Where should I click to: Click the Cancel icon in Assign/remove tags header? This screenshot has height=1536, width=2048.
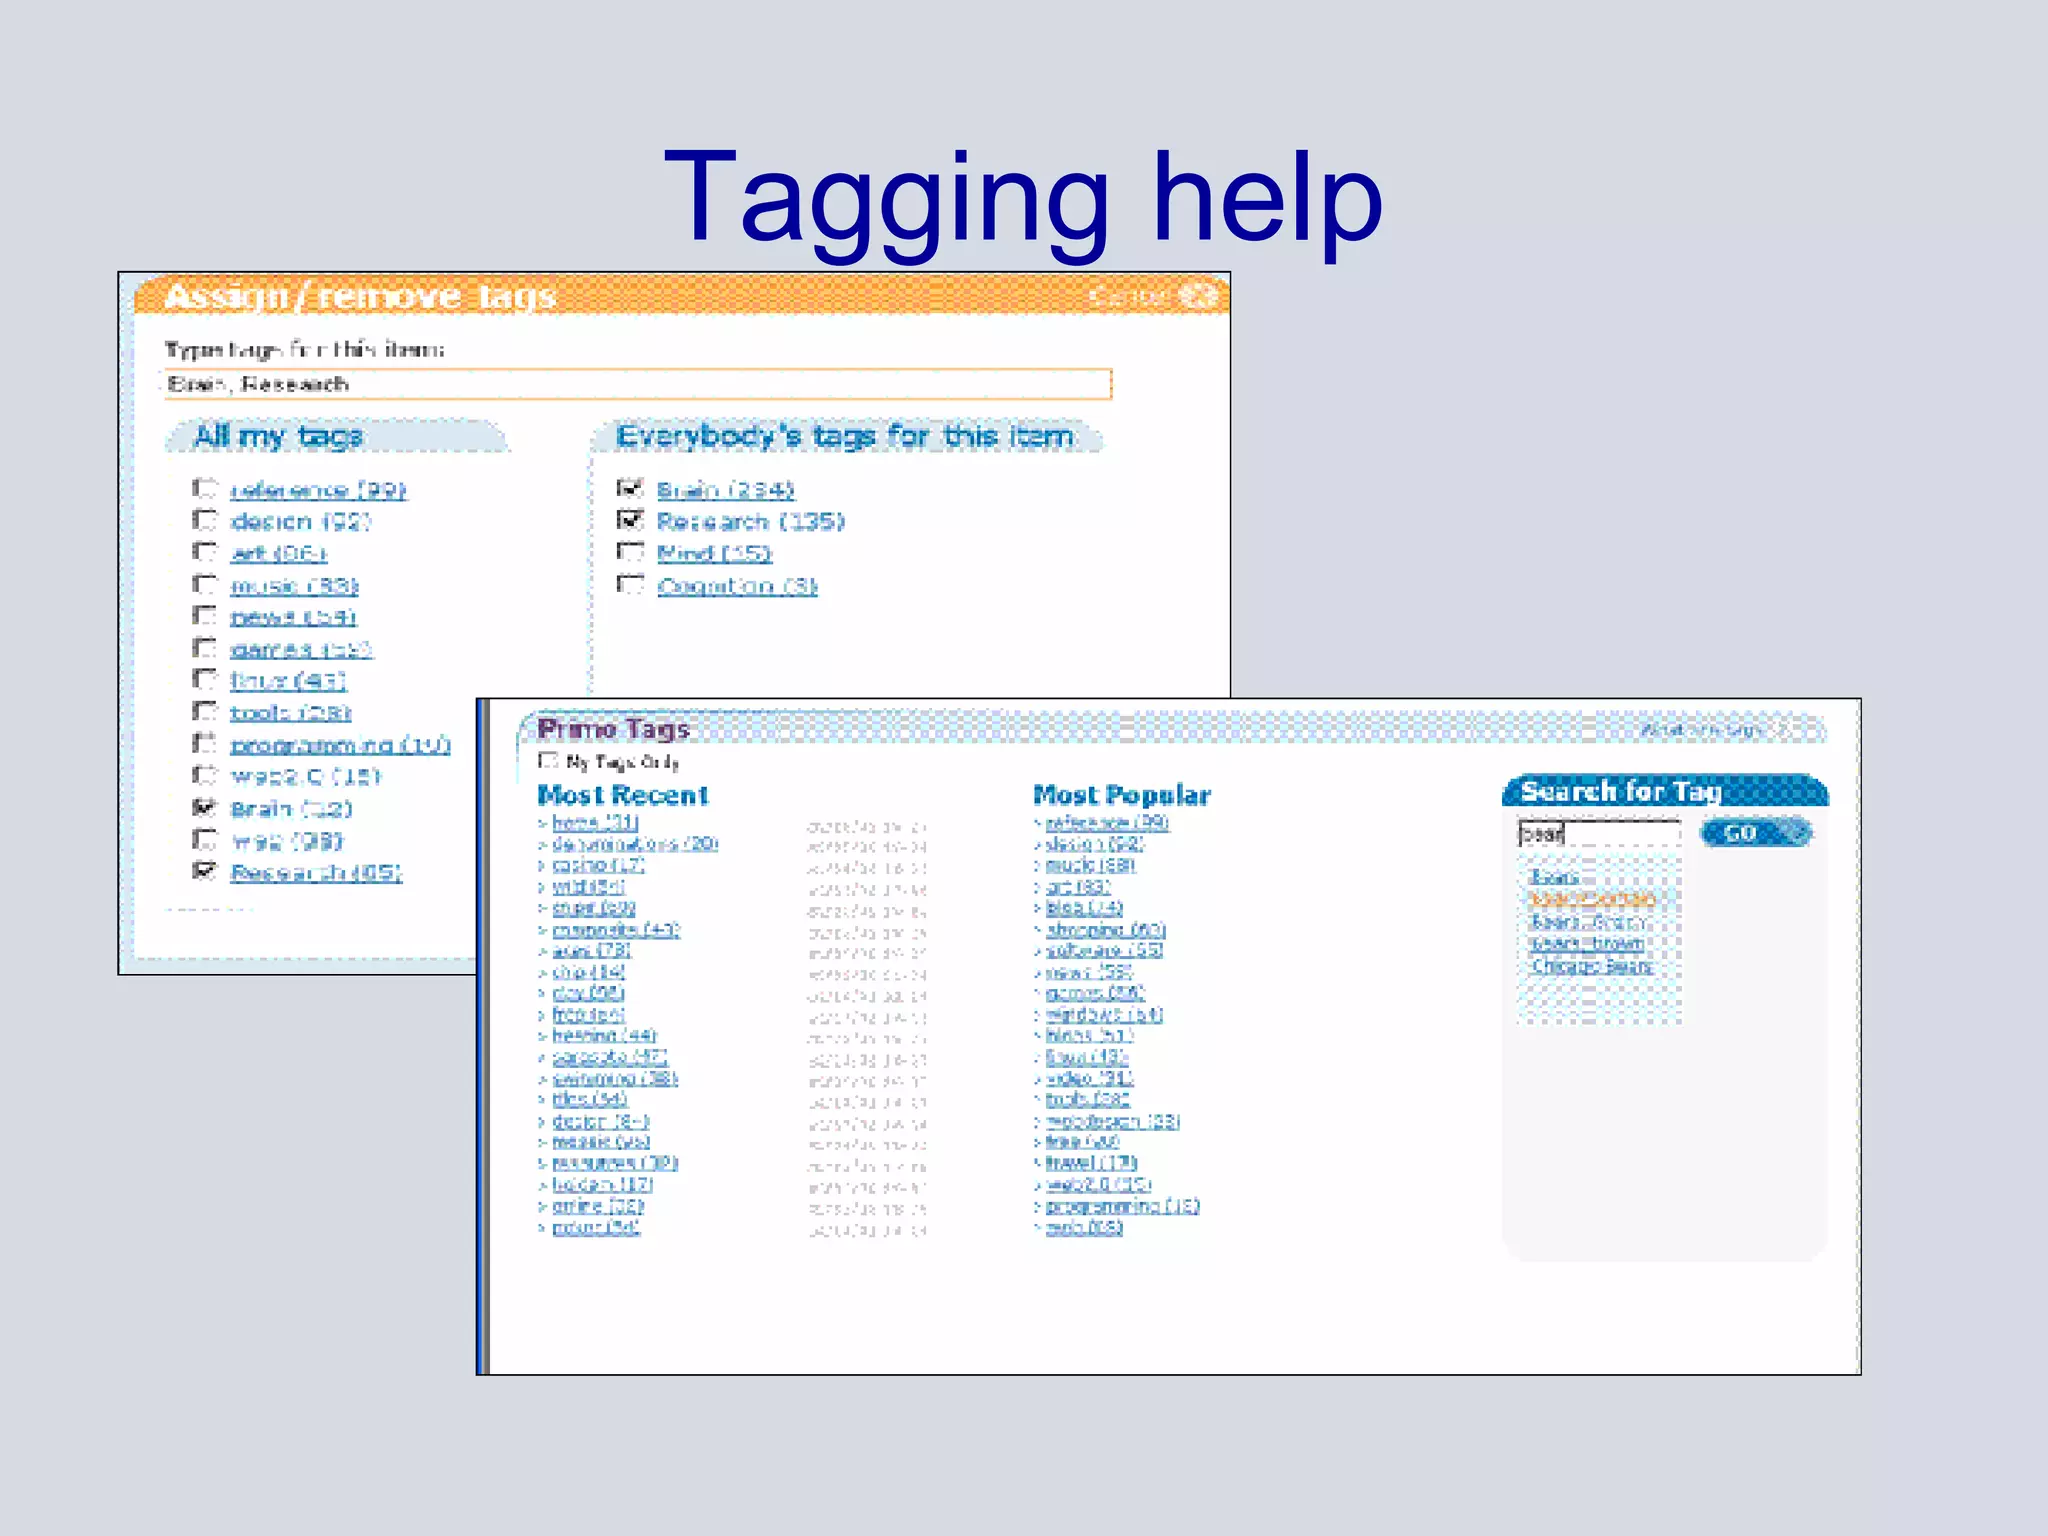[1197, 296]
